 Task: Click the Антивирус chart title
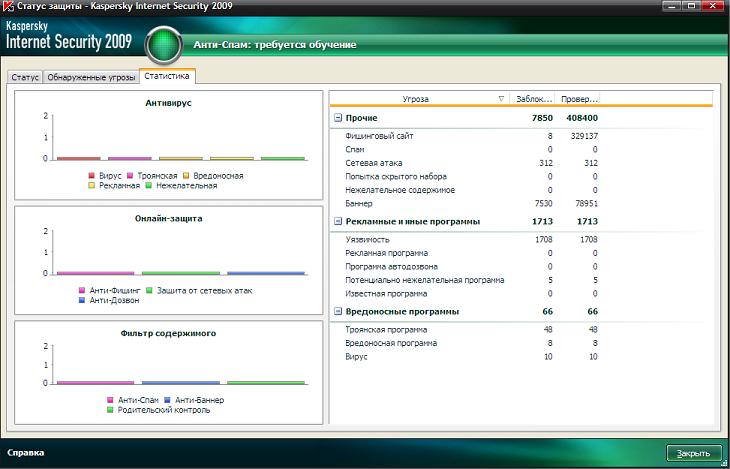168,103
